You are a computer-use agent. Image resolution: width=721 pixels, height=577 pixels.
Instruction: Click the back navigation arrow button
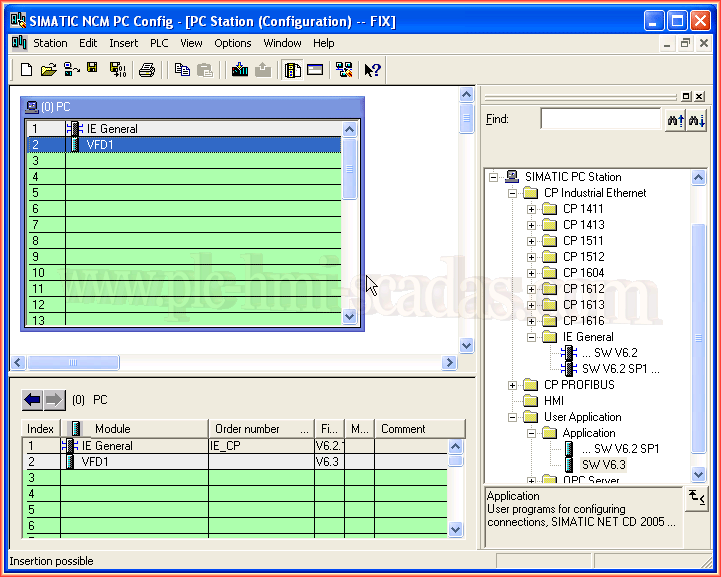[32, 399]
